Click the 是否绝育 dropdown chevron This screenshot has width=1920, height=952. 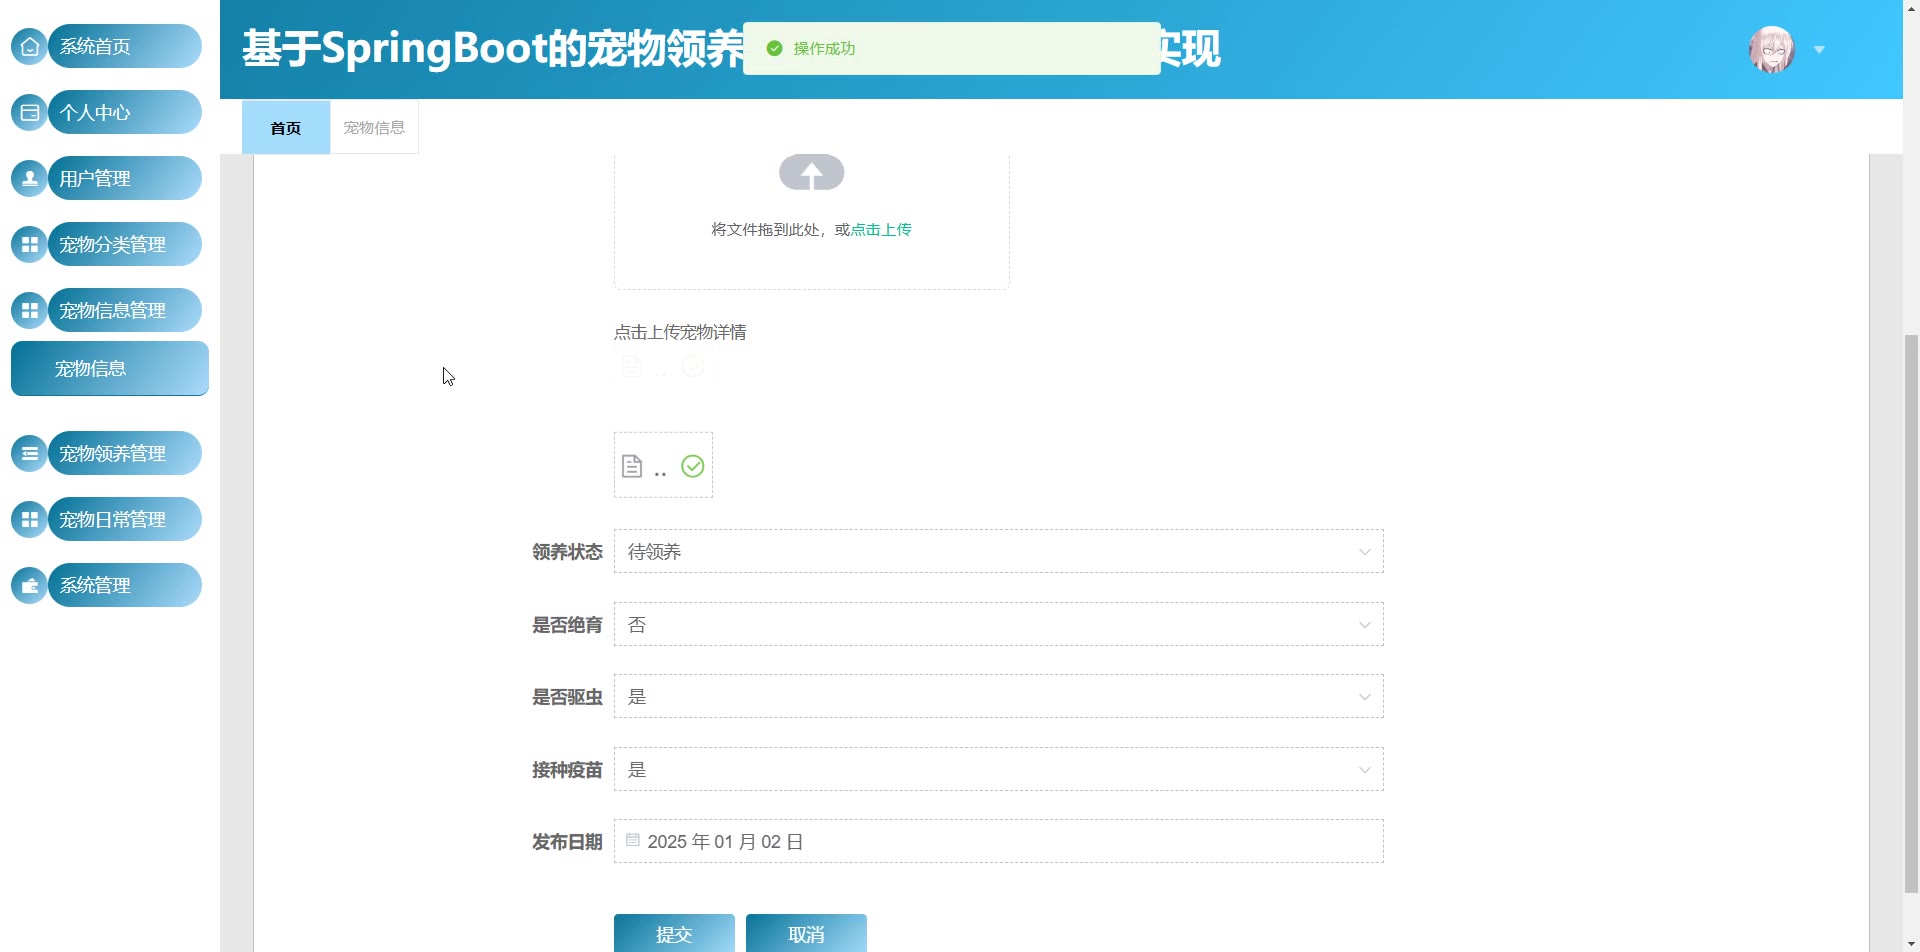tap(1364, 625)
